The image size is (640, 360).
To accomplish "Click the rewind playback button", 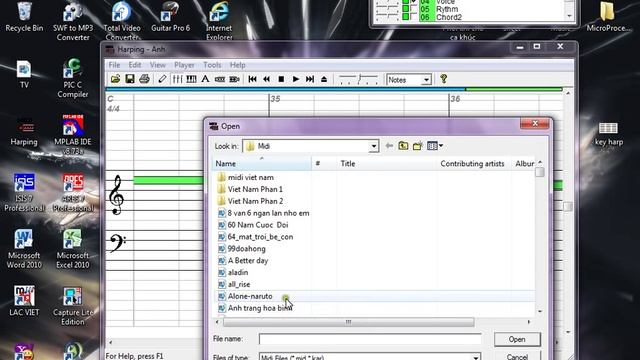I will pos(267,79).
